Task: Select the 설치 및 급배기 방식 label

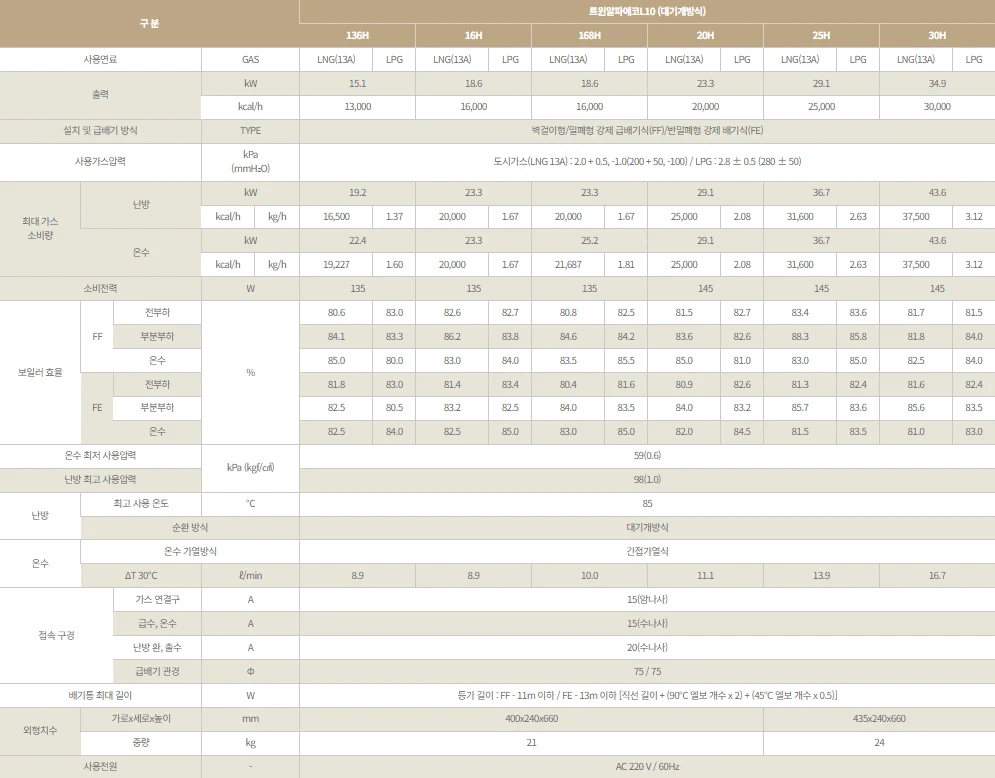Action: pyautogui.click(x=100, y=131)
